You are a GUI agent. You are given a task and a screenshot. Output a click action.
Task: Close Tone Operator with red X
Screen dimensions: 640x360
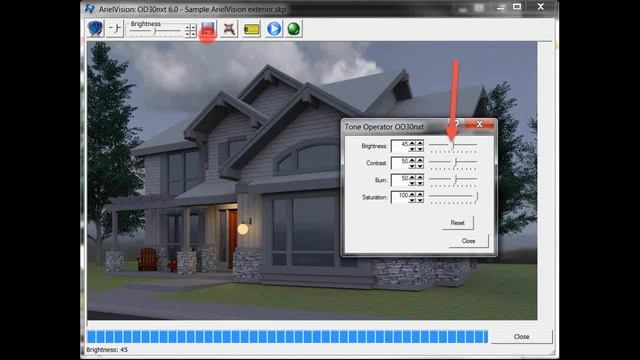(480, 124)
